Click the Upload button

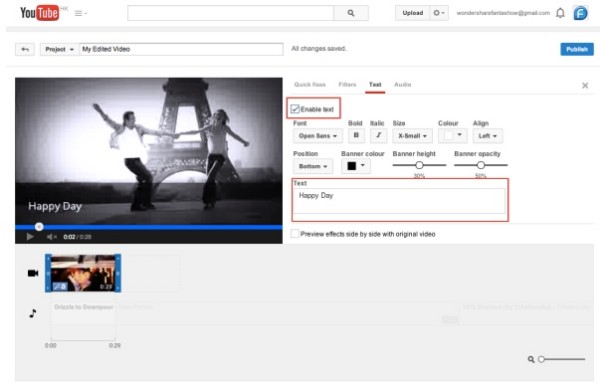click(x=412, y=13)
